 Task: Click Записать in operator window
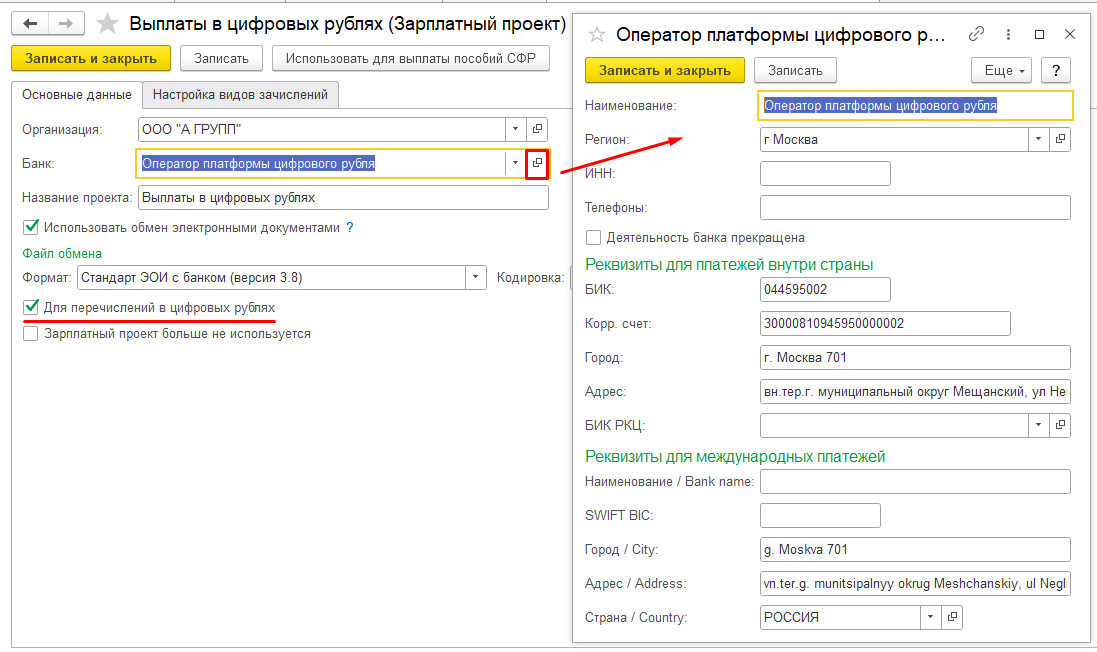795,70
